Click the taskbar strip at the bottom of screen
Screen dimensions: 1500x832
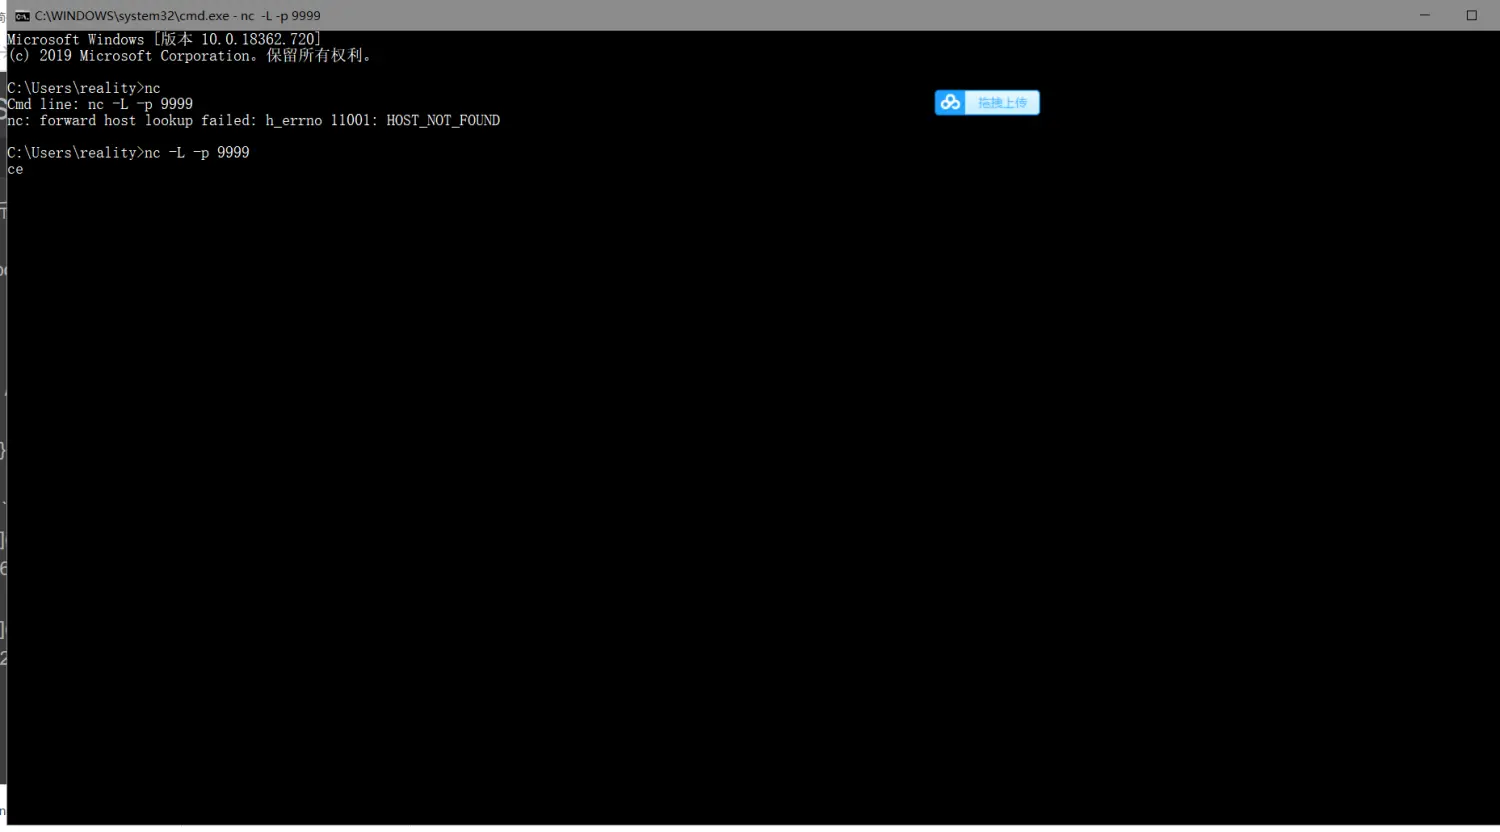tap(750, 828)
